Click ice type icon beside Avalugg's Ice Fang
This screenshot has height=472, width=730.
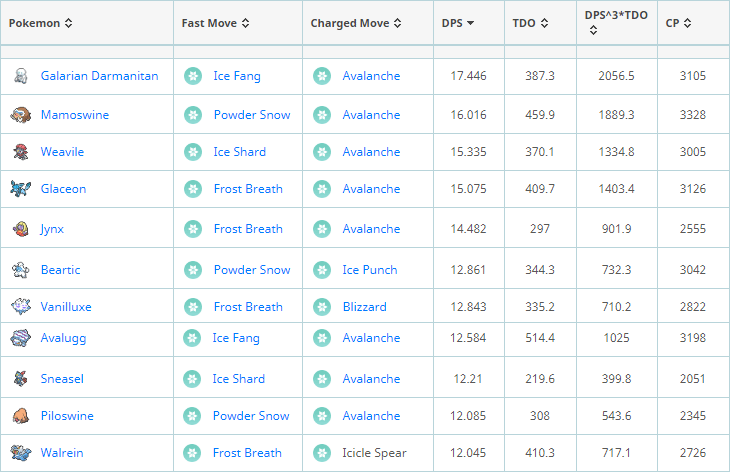pos(192,338)
